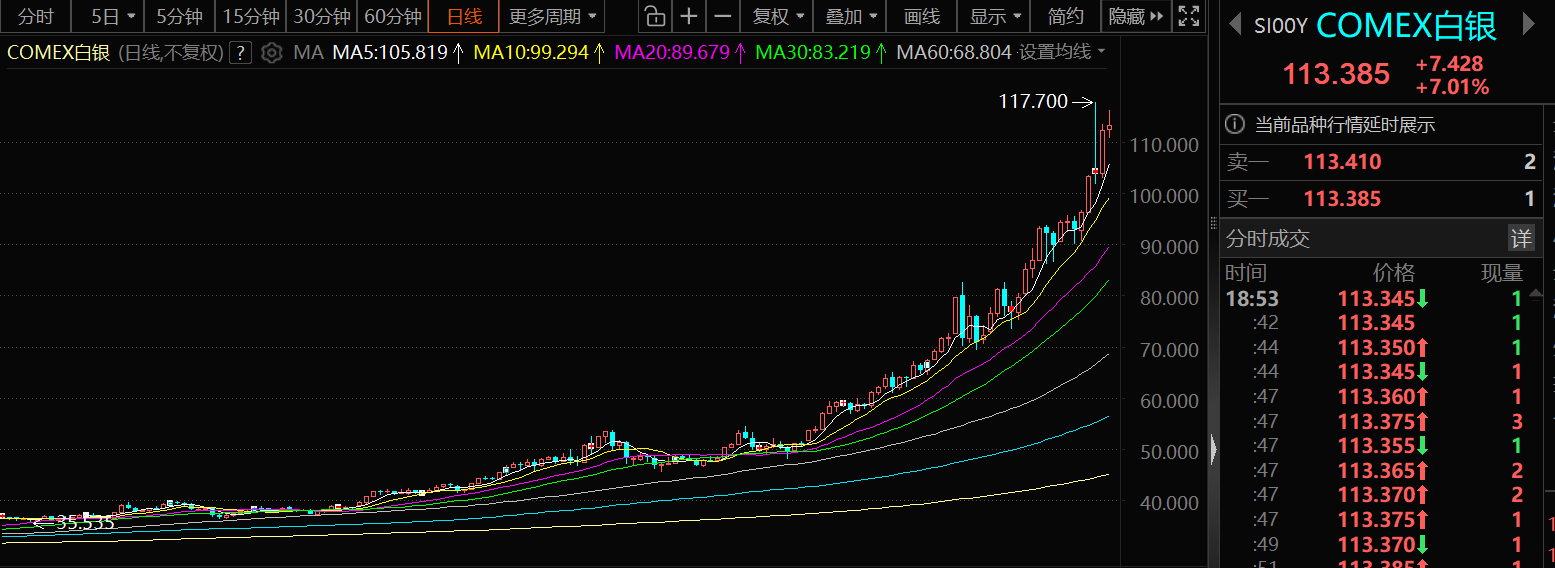Screen dimensions: 1555x568
Task: Click the question mark help icon
Action: tap(240, 53)
